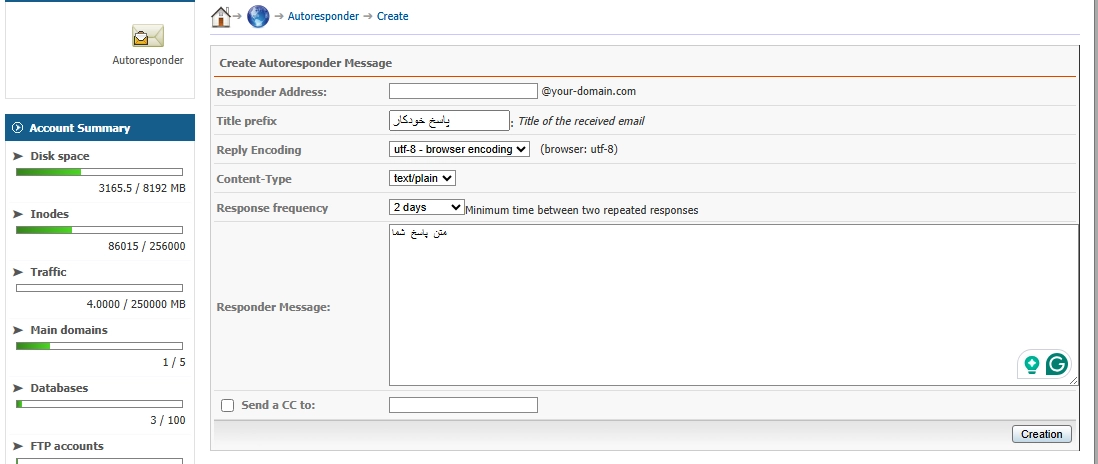The height and width of the screenshot is (464, 1098).
Task: Click the Create breadcrumb link
Action: click(x=392, y=16)
